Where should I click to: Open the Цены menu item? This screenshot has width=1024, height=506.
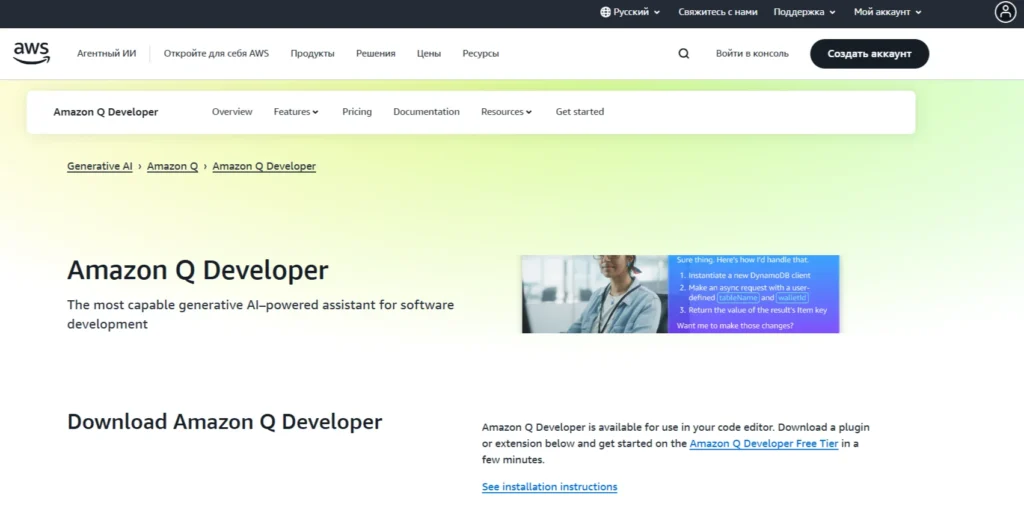coord(428,54)
